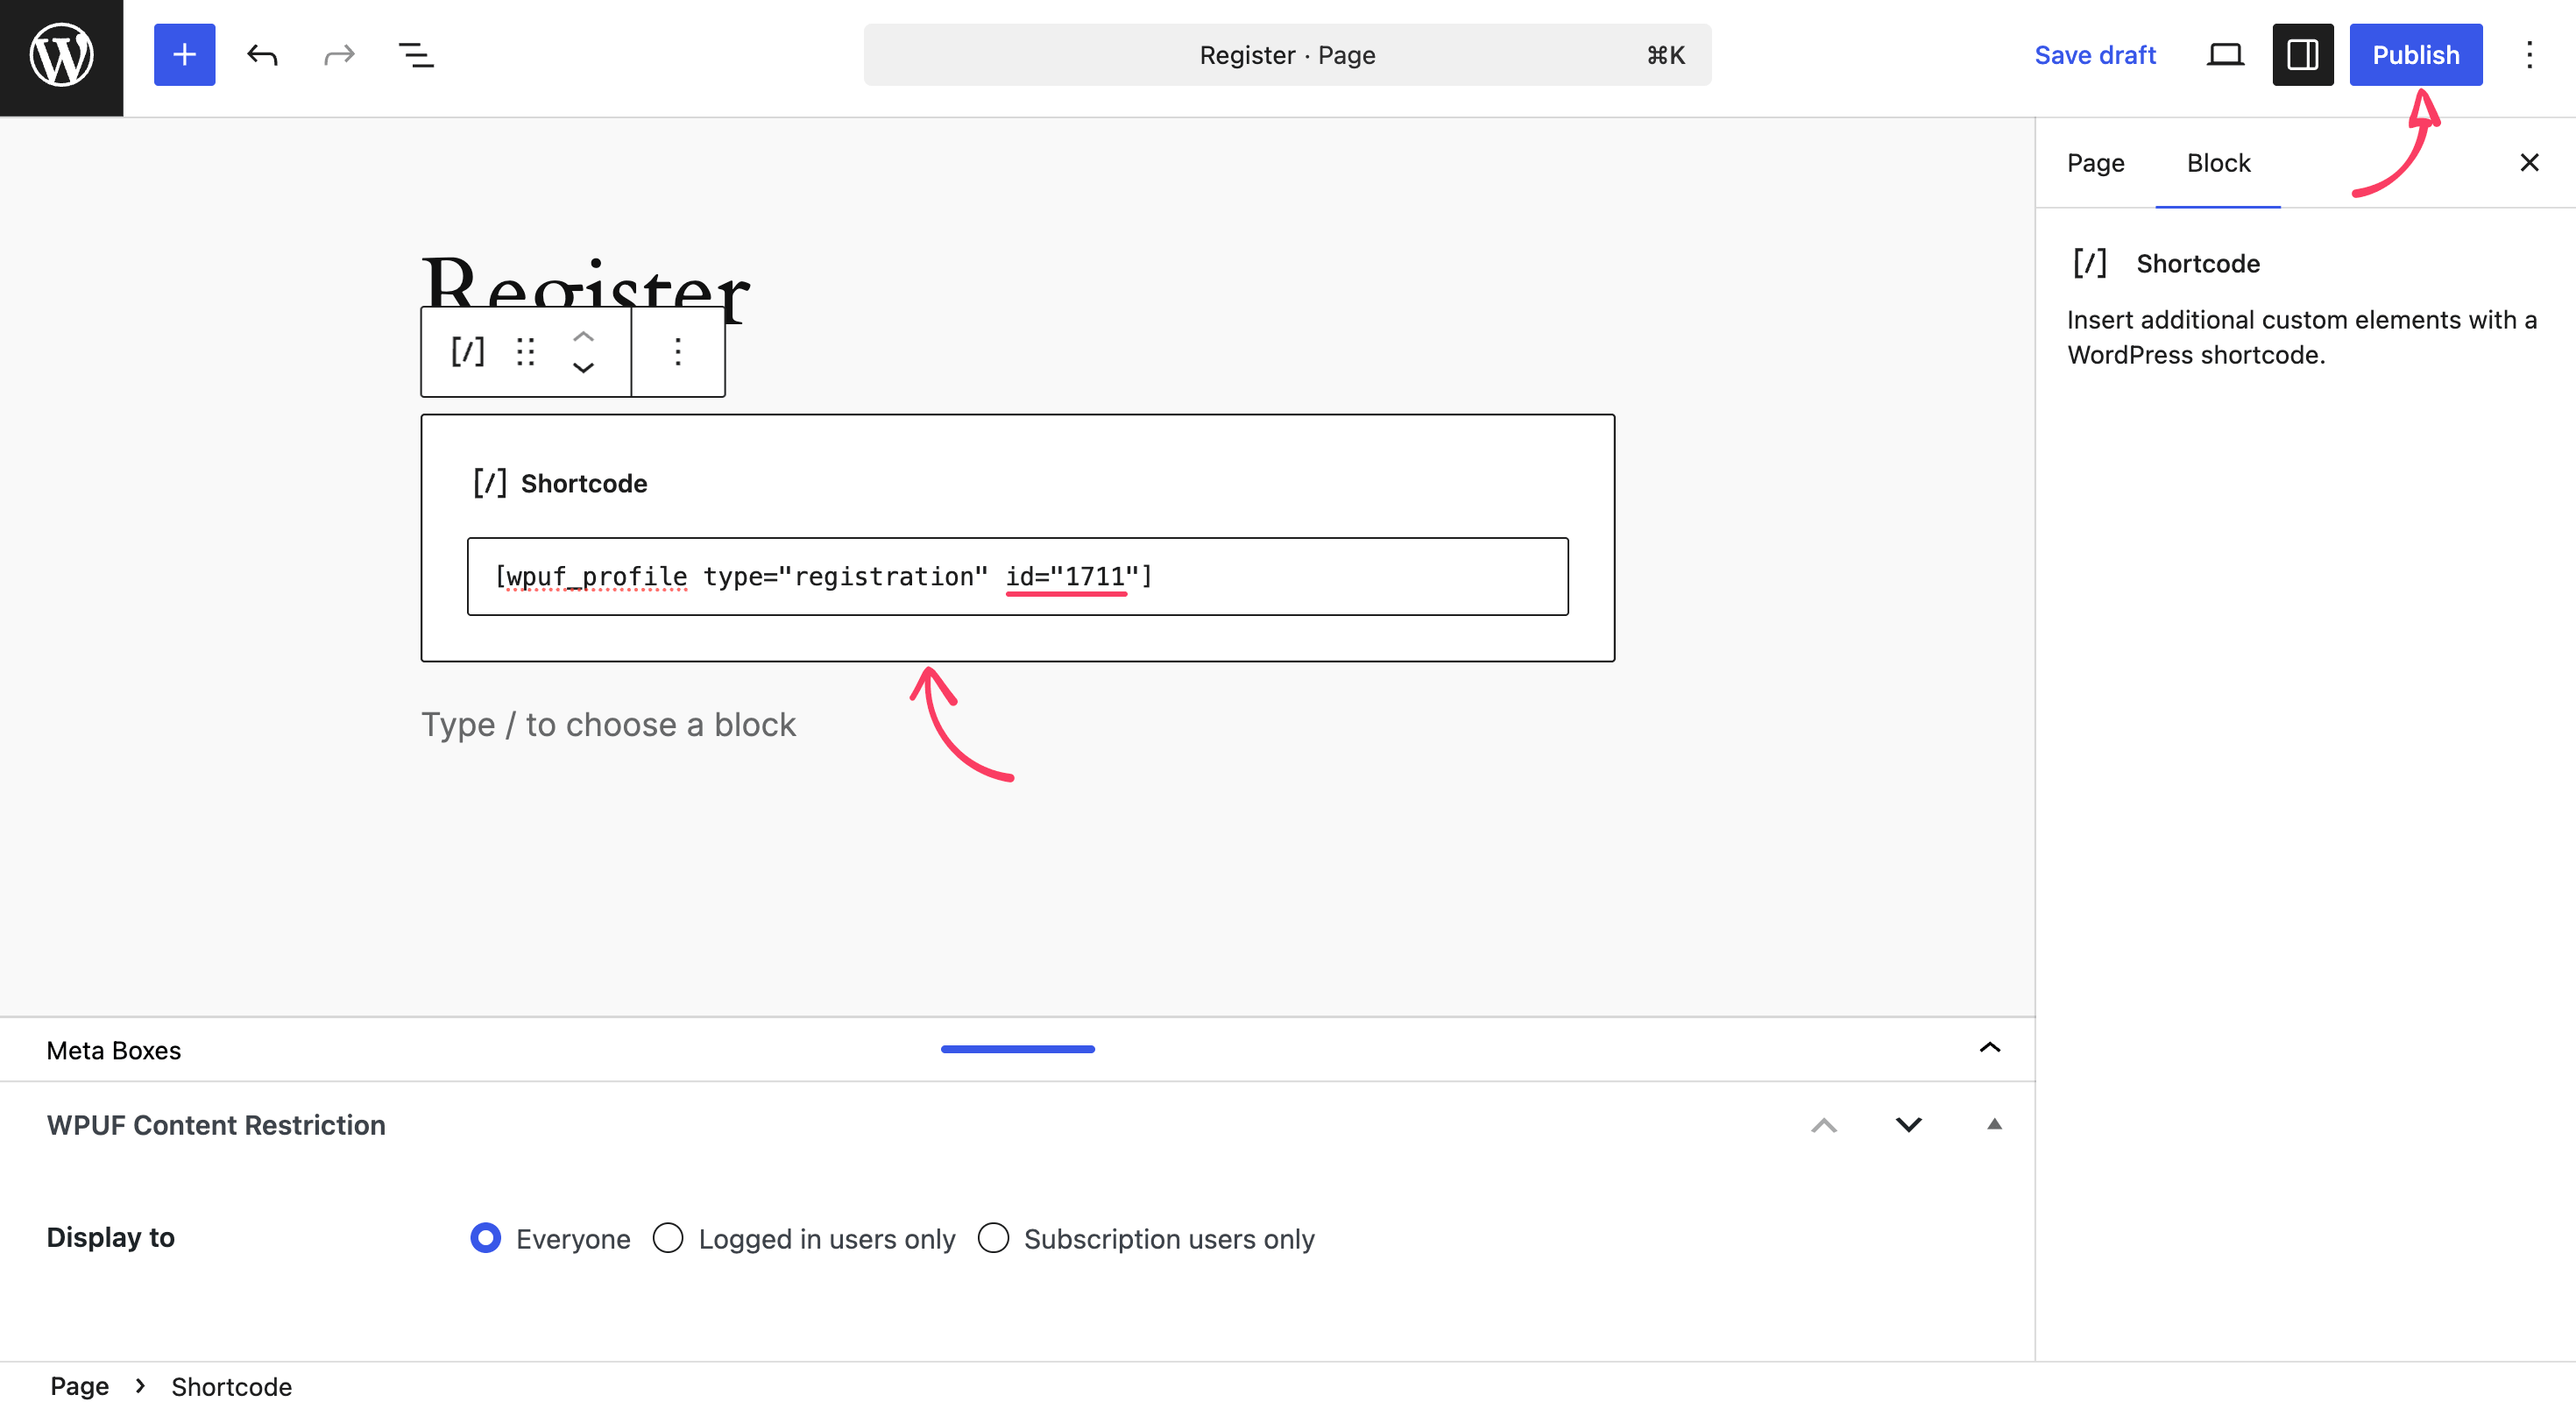Click the Shortcode block label

[x=584, y=483]
